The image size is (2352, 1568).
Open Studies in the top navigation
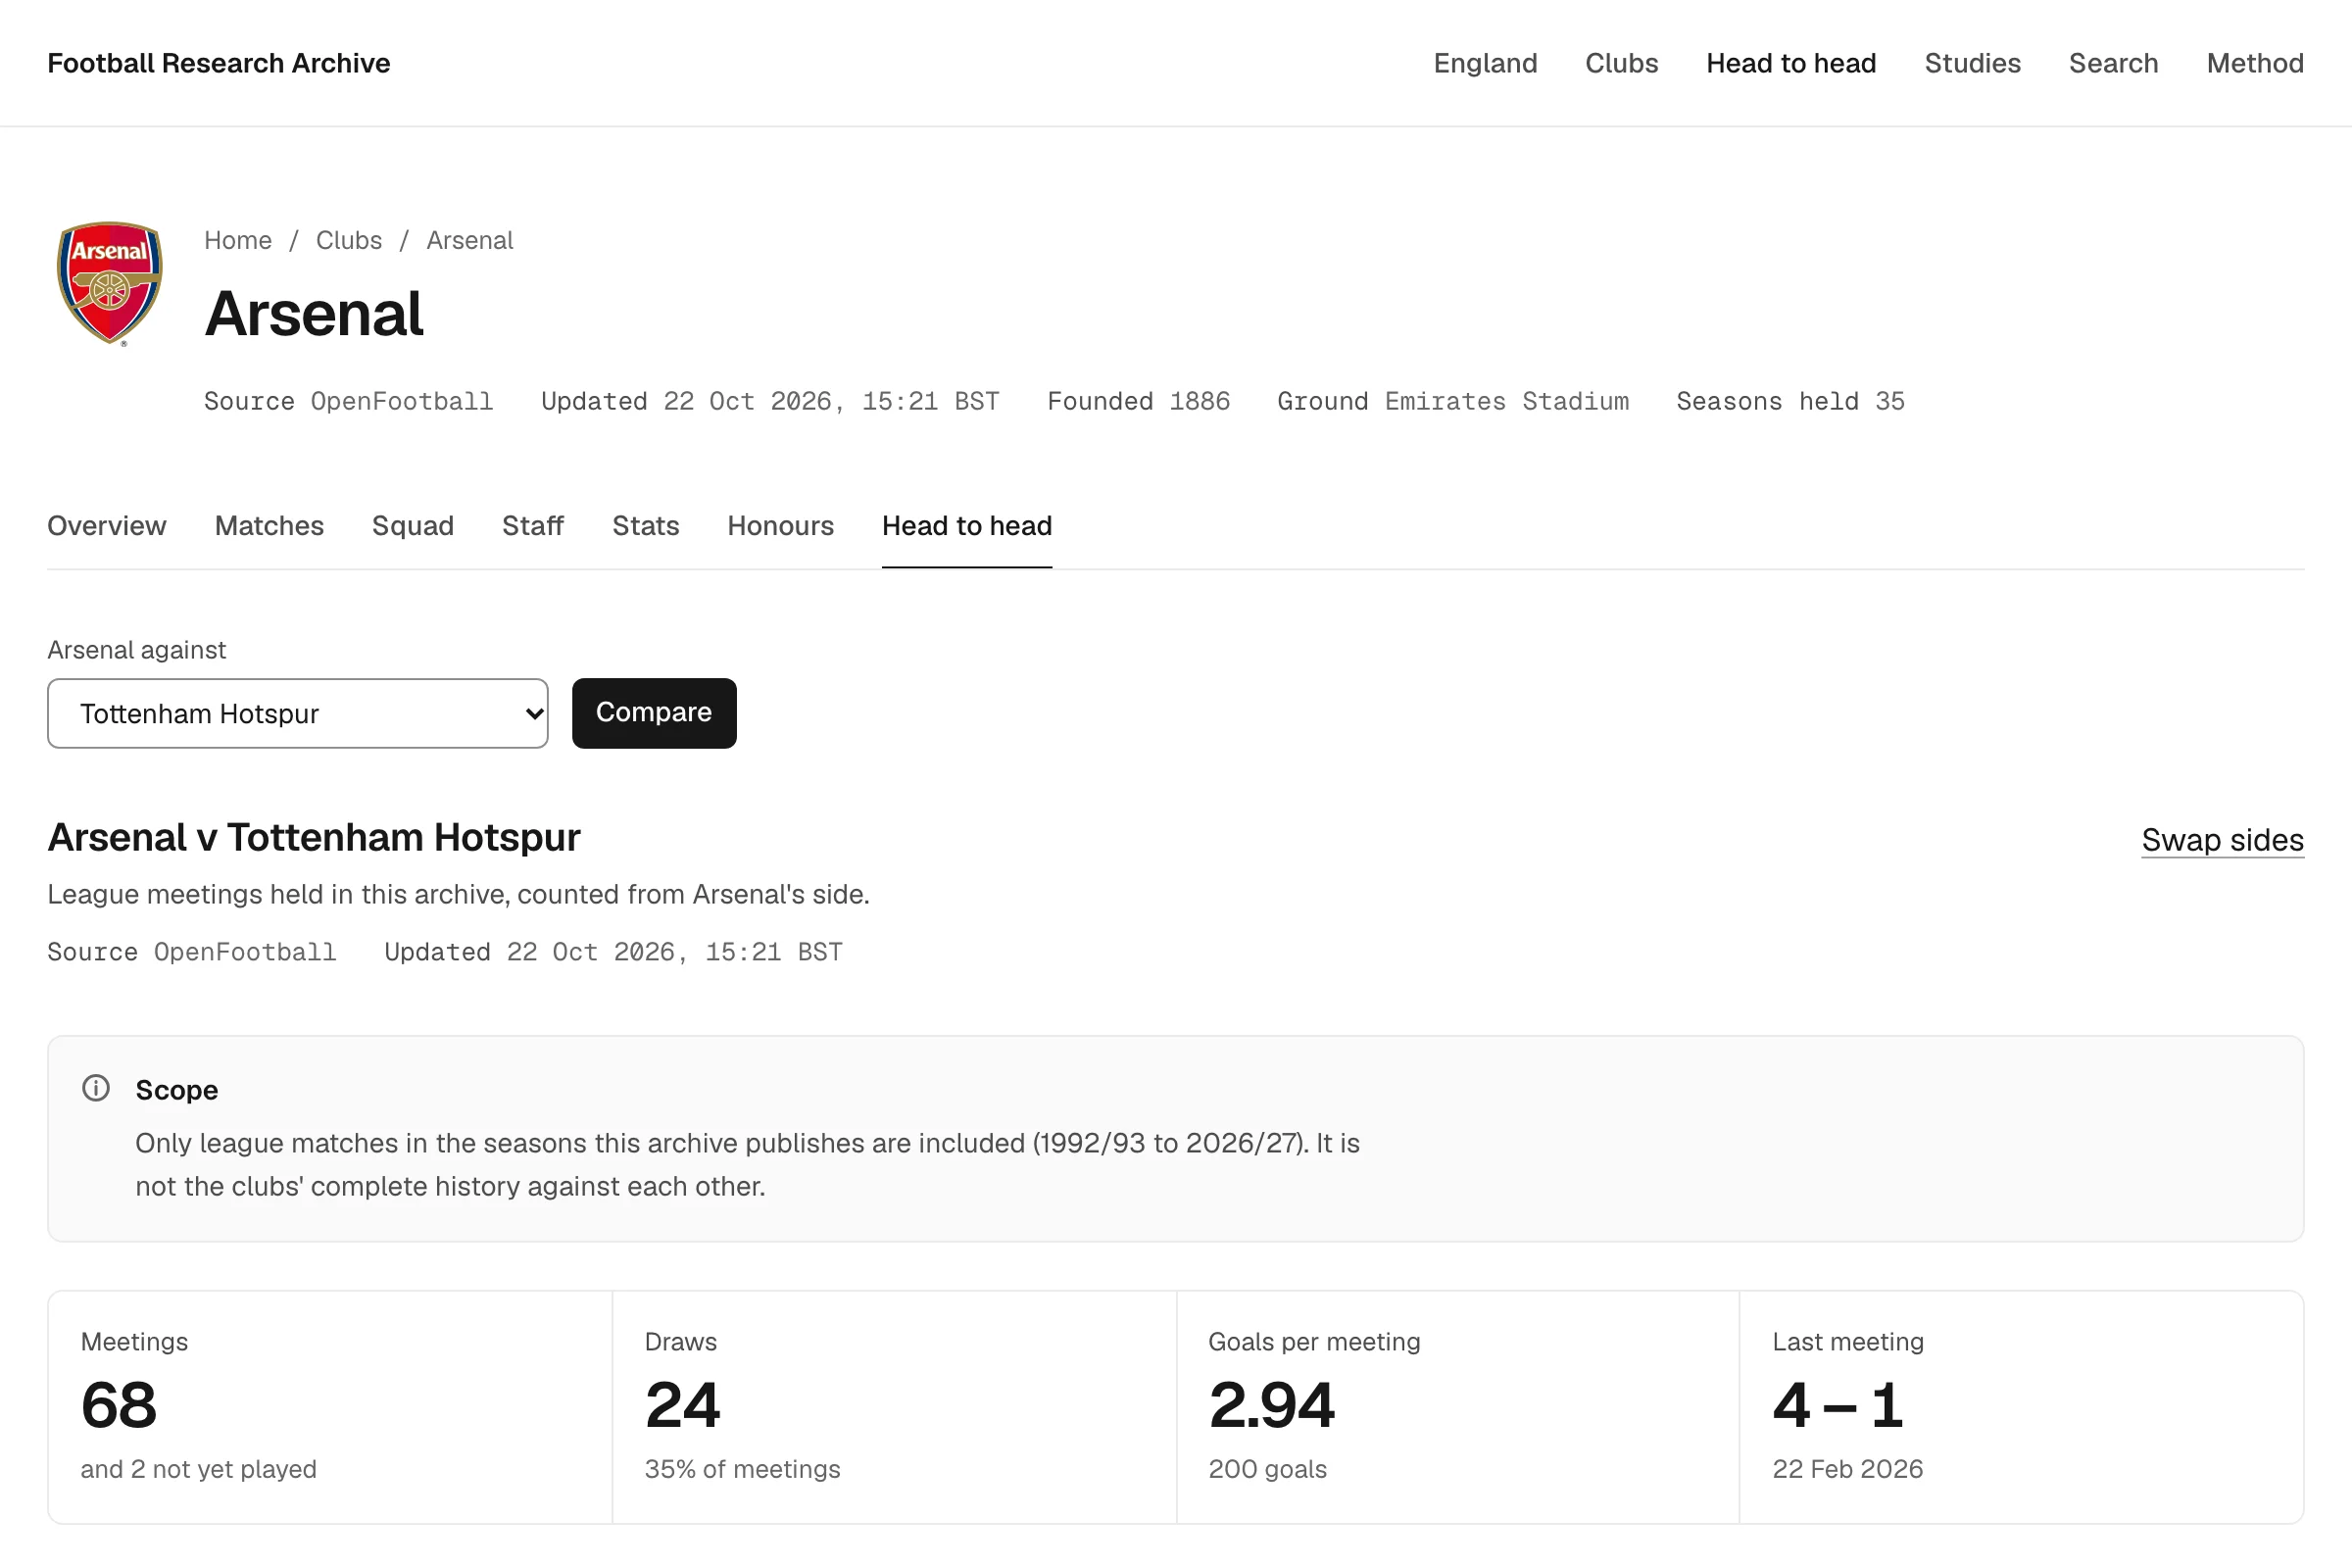click(1972, 63)
